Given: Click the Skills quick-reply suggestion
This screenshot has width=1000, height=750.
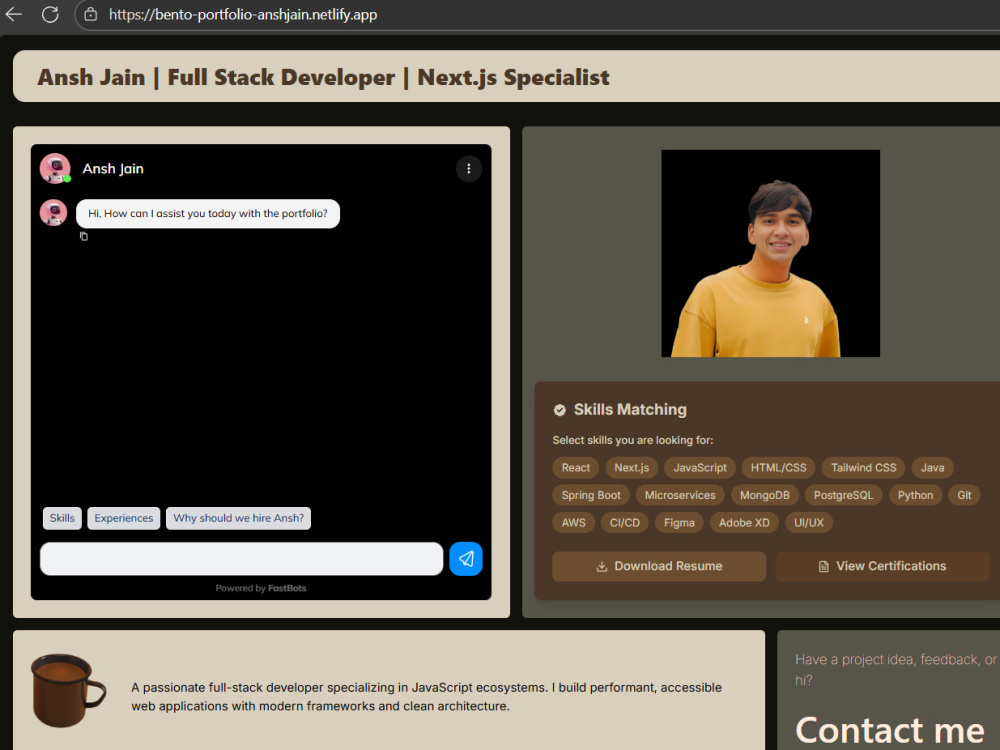Looking at the screenshot, I should tap(62, 518).
